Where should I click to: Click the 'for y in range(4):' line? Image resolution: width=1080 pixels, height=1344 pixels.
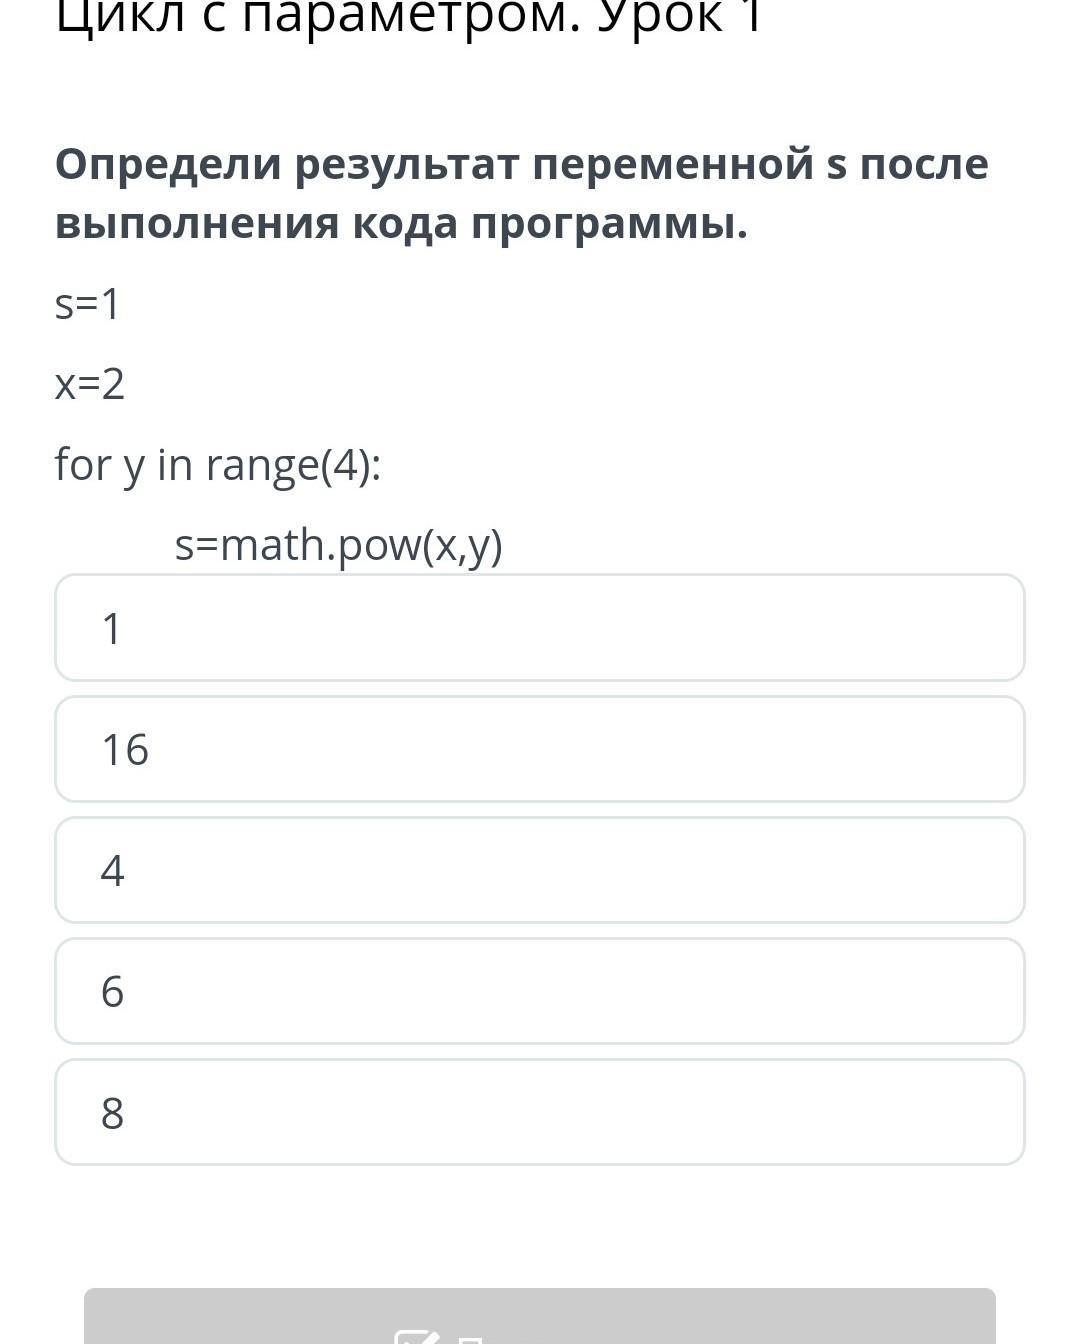pos(218,465)
